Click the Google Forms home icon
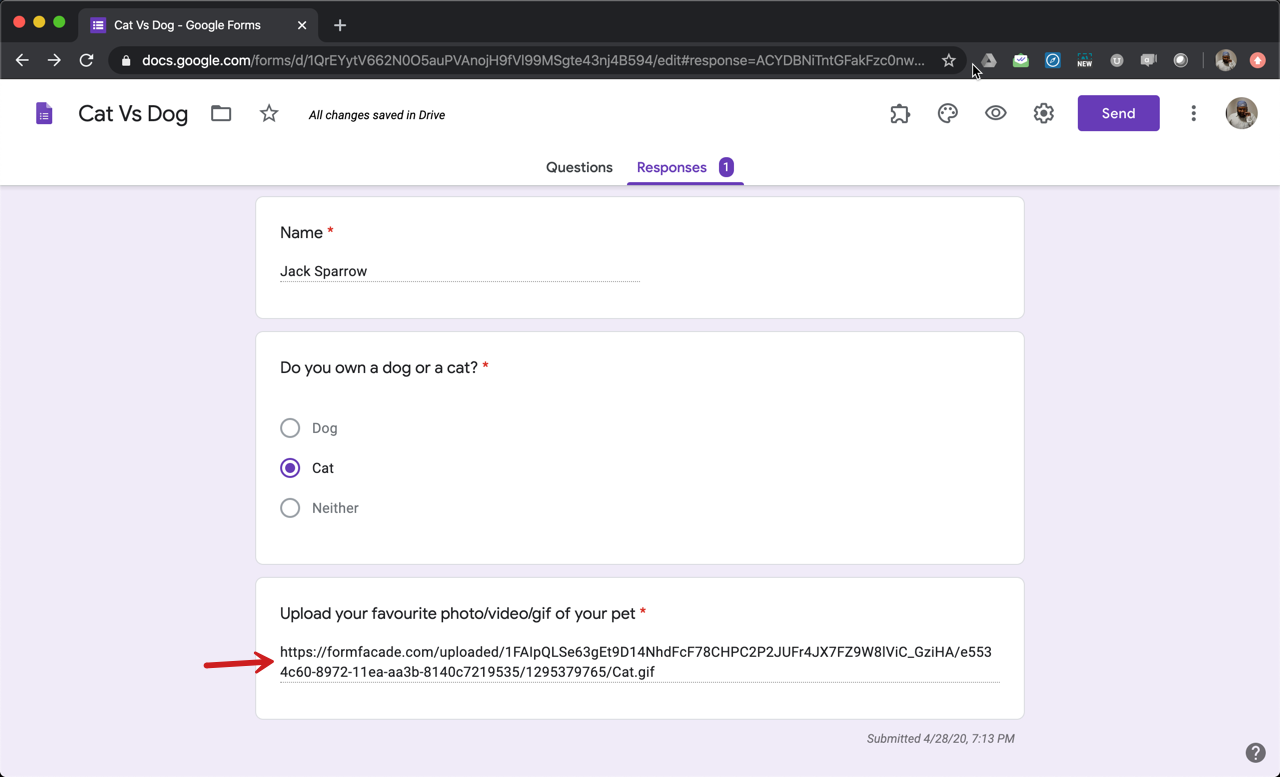Image resolution: width=1280 pixels, height=777 pixels. (44, 114)
